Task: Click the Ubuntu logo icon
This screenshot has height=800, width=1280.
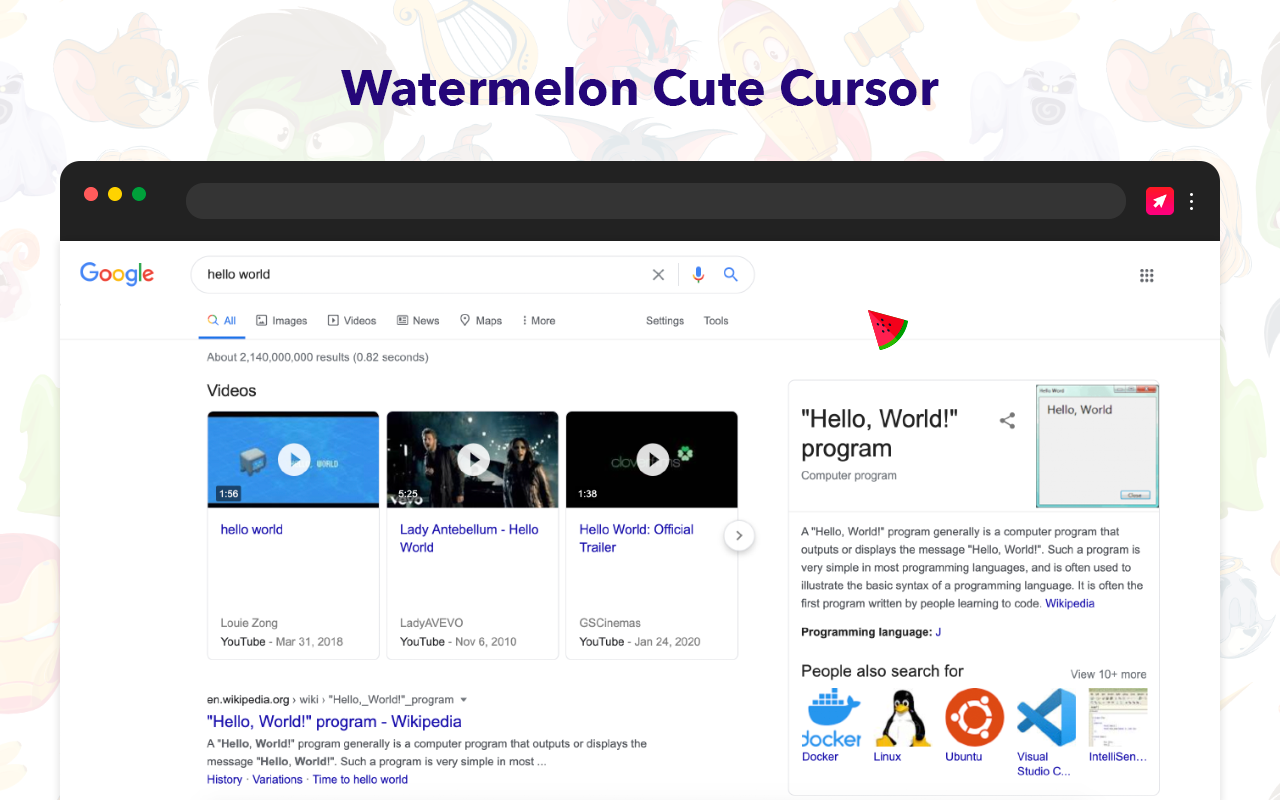Action: pyautogui.click(x=973, y=715)
